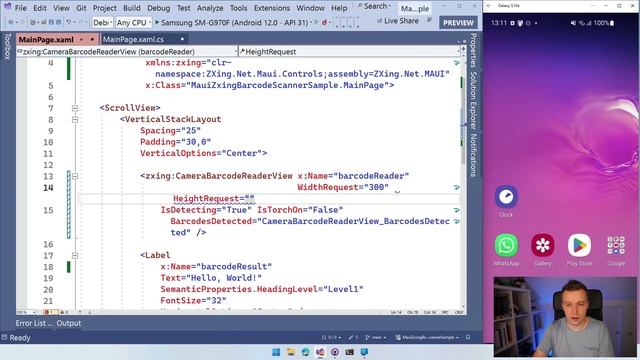
Task: Open WhatsApp on the Galaxy phone screen
Action: (506, 245)
